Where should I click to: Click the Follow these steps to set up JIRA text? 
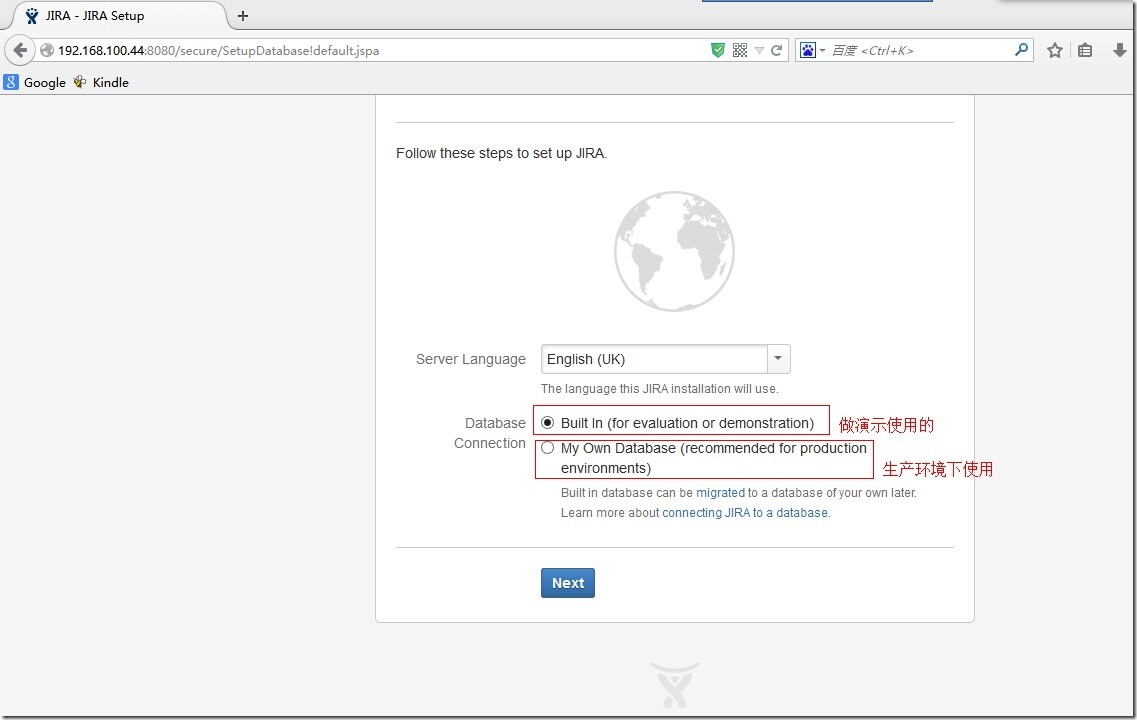point(502,154)
